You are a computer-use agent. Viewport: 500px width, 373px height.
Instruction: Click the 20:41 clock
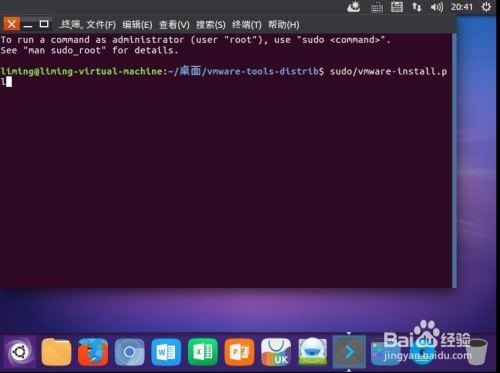pos(462,7)
